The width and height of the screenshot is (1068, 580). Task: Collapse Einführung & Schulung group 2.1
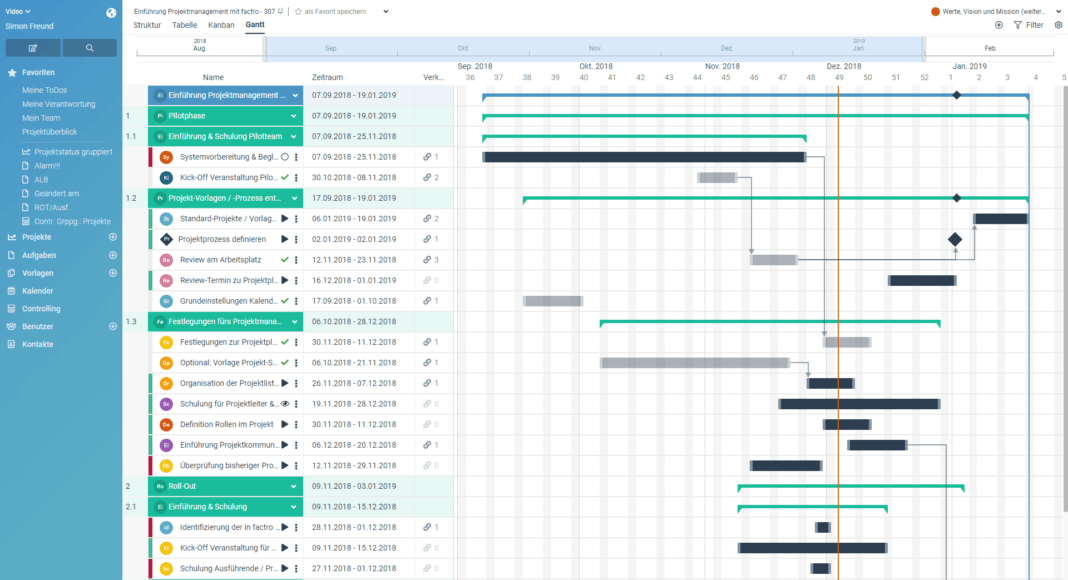[x=294, y=506]
